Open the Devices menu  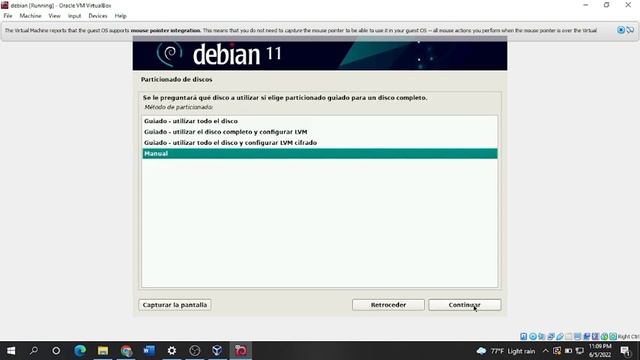[98, 16]
